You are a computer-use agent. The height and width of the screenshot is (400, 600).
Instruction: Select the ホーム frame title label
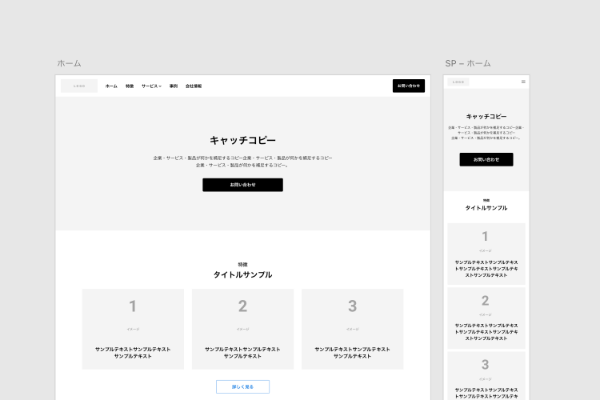click(69, 63)
